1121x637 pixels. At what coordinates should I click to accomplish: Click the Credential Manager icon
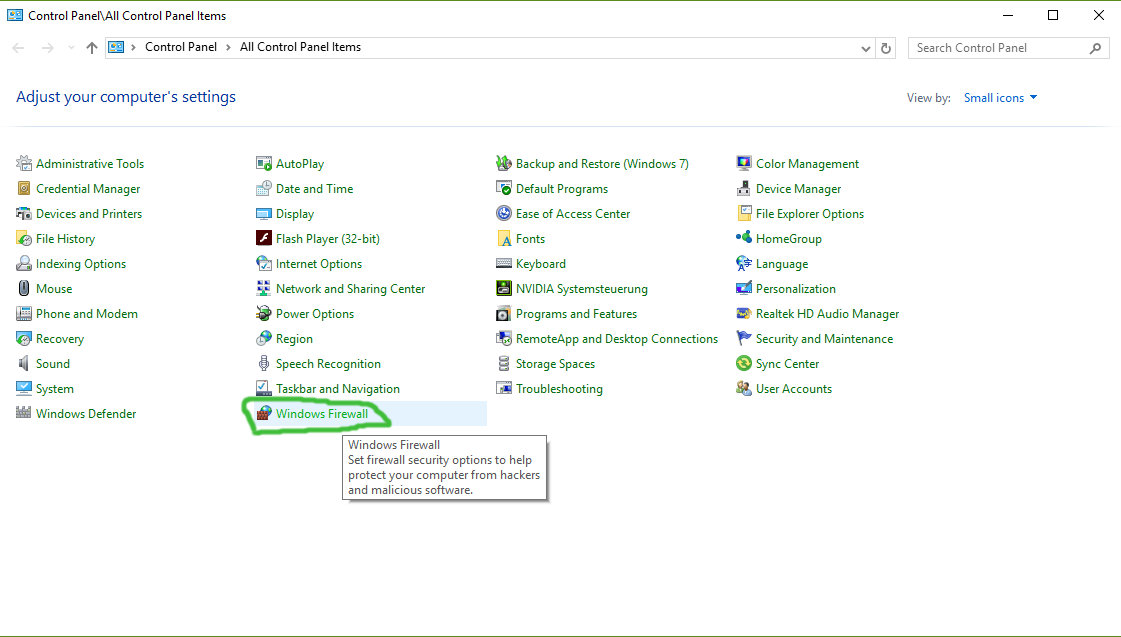coord(24,189)
